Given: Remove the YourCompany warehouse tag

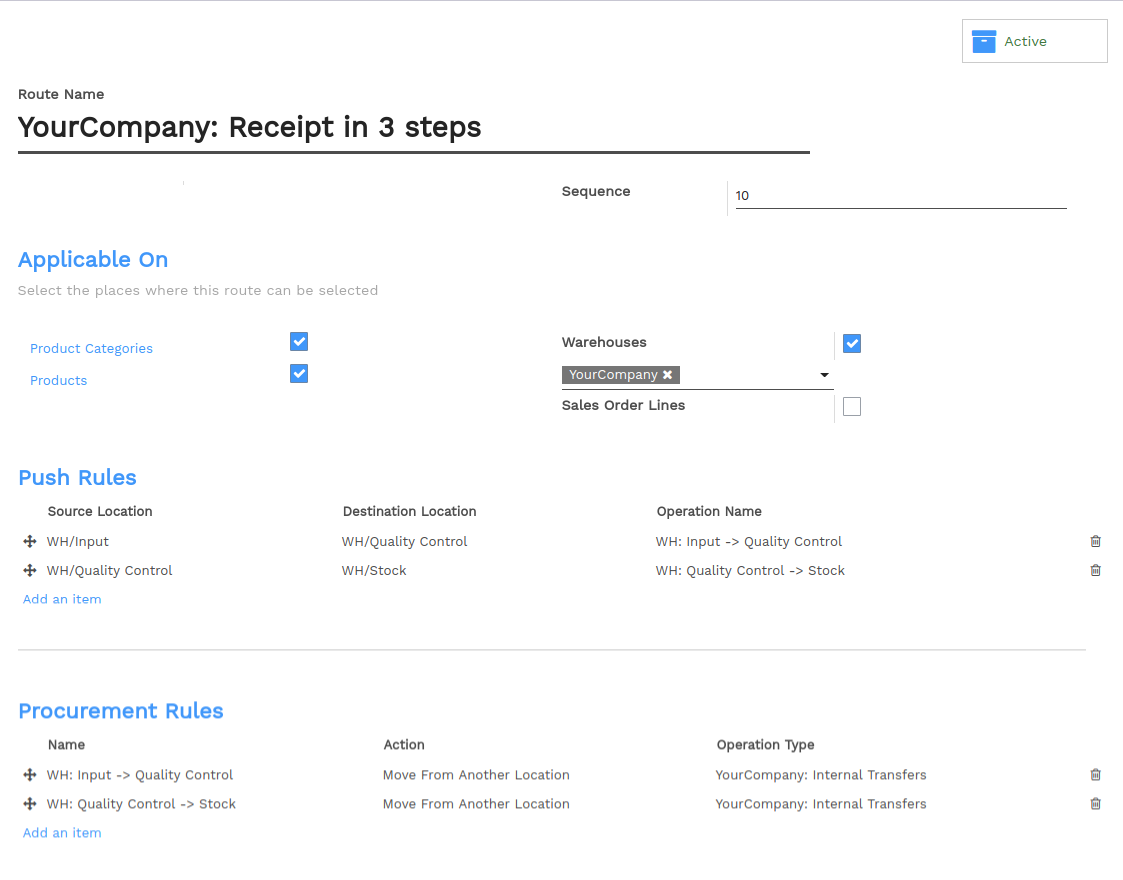Looking at the screenshot, I should (667, 374).
